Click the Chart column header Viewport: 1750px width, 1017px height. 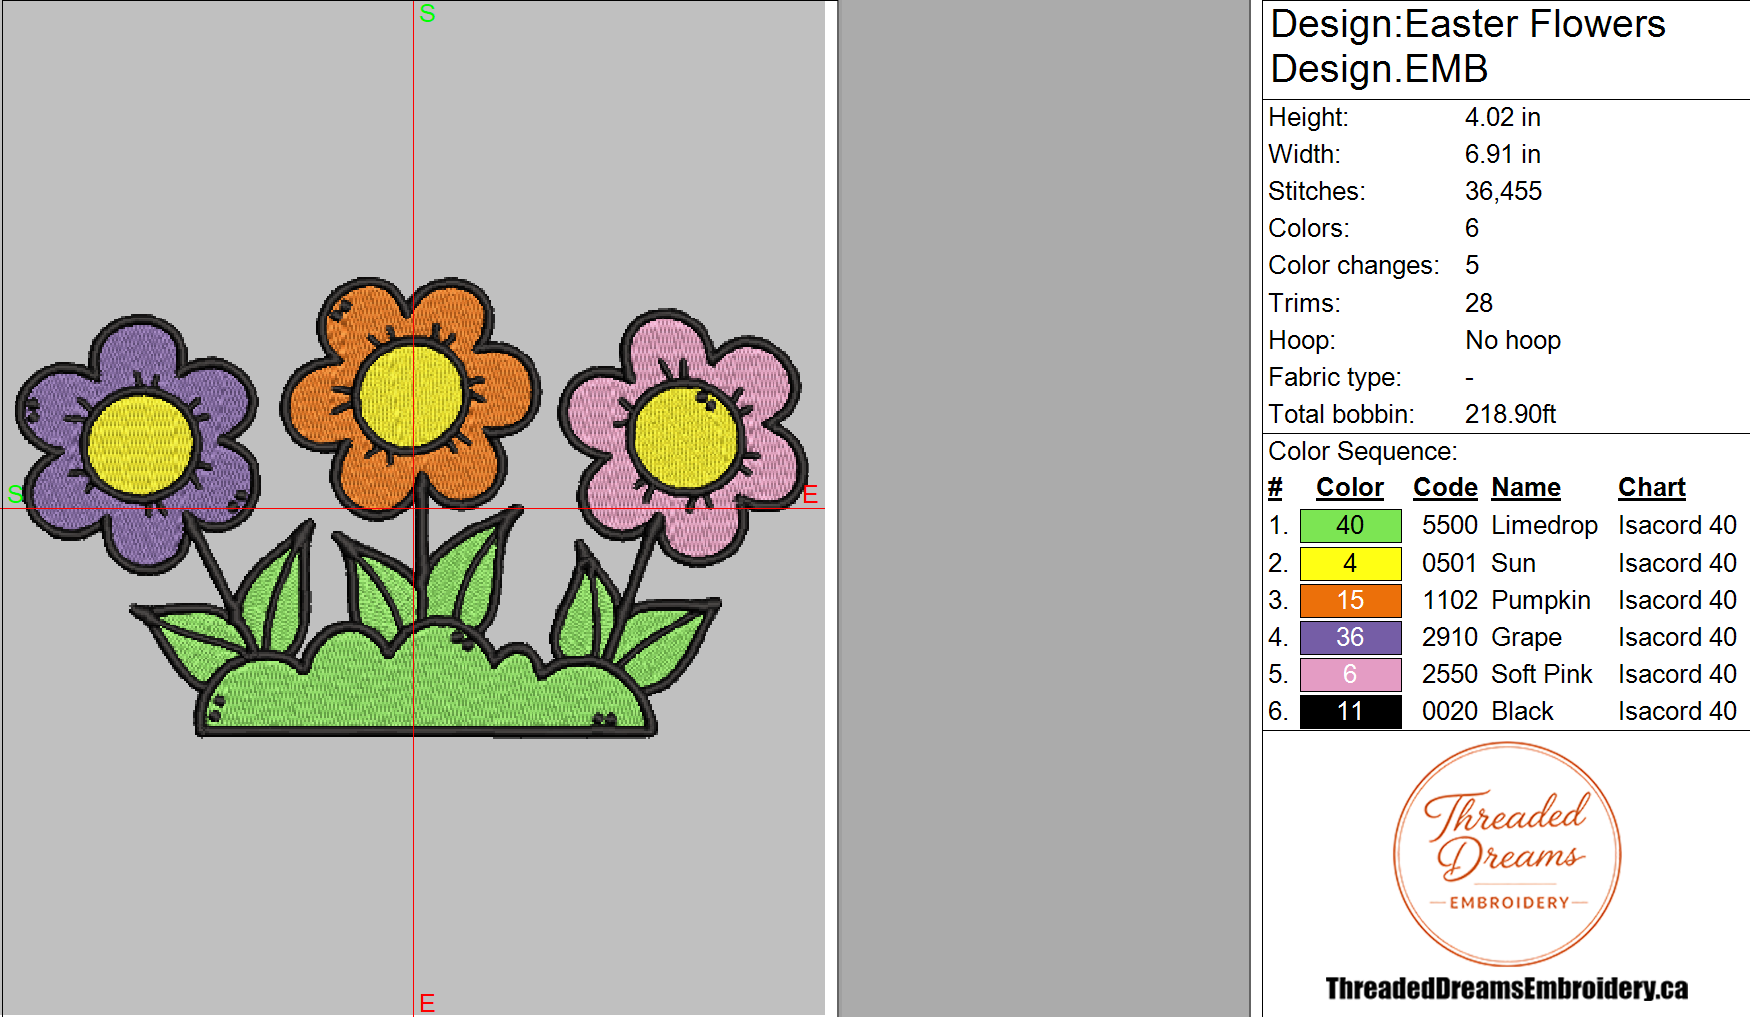(1652, 488)
